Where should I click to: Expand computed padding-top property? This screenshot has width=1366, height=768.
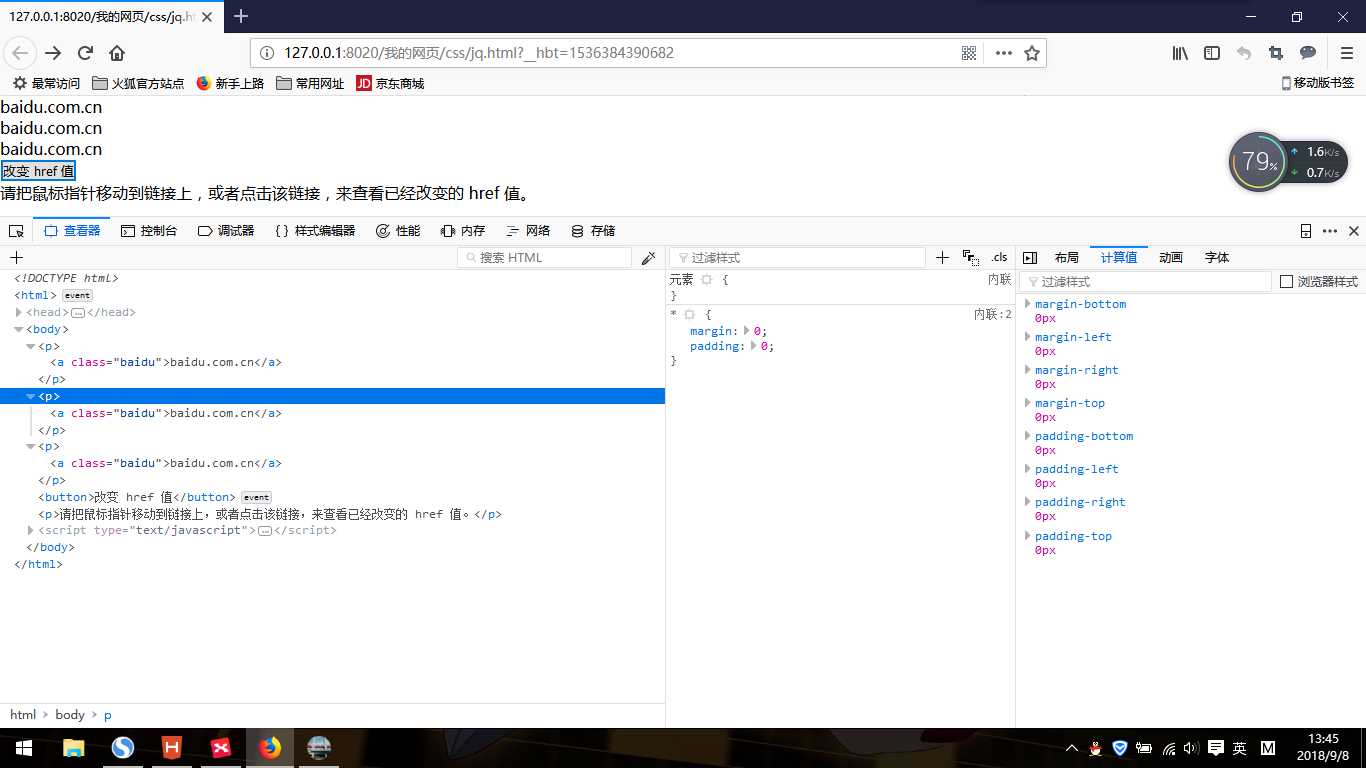coord(1027,536)
